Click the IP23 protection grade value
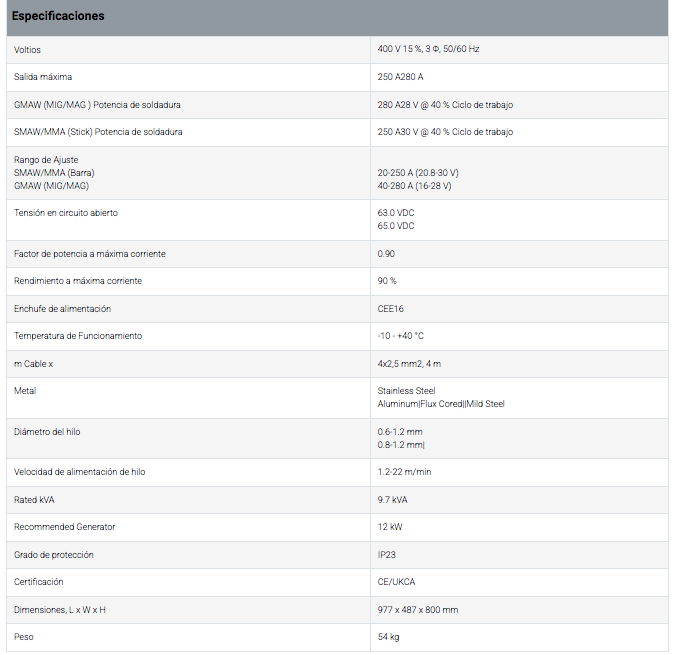675x655 pixels. click(x=387, y=555)
